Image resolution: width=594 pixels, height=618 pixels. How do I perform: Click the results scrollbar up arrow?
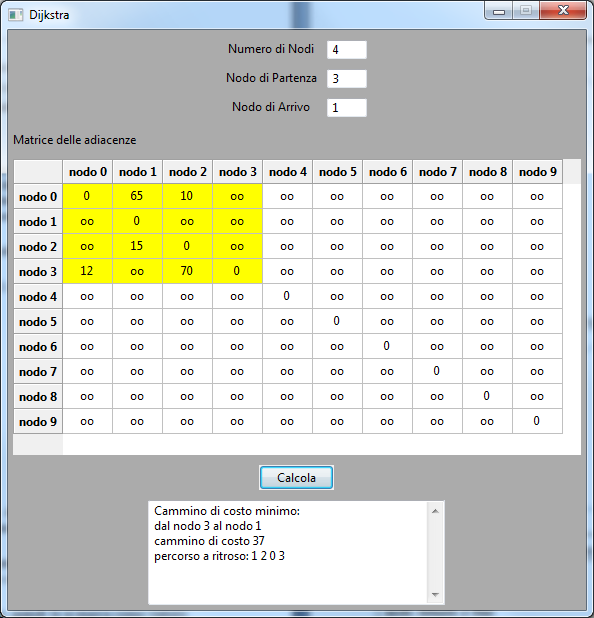tap(435, 511)
